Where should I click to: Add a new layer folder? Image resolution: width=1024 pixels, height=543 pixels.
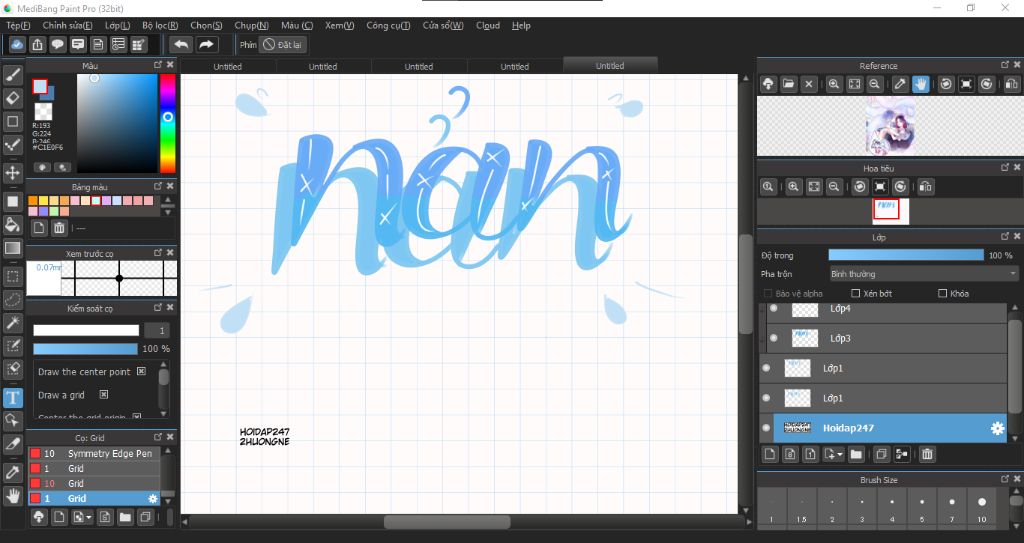(856, 454)
